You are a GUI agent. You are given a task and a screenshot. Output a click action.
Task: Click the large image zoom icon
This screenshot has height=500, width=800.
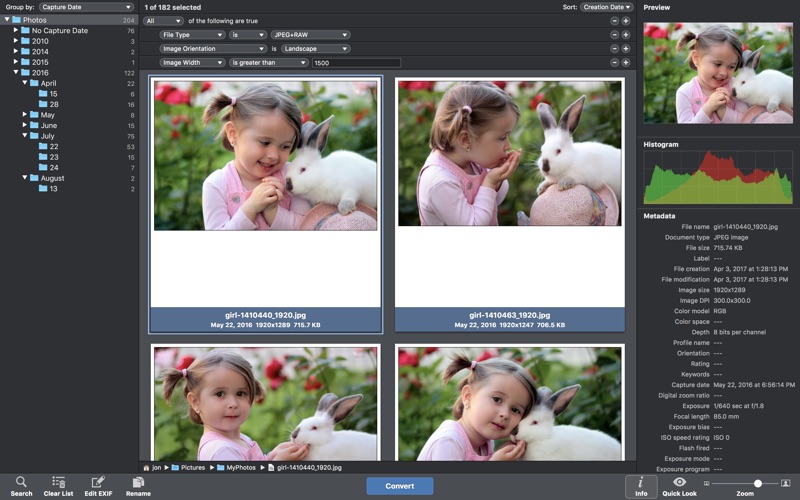[x=785, y=483]
